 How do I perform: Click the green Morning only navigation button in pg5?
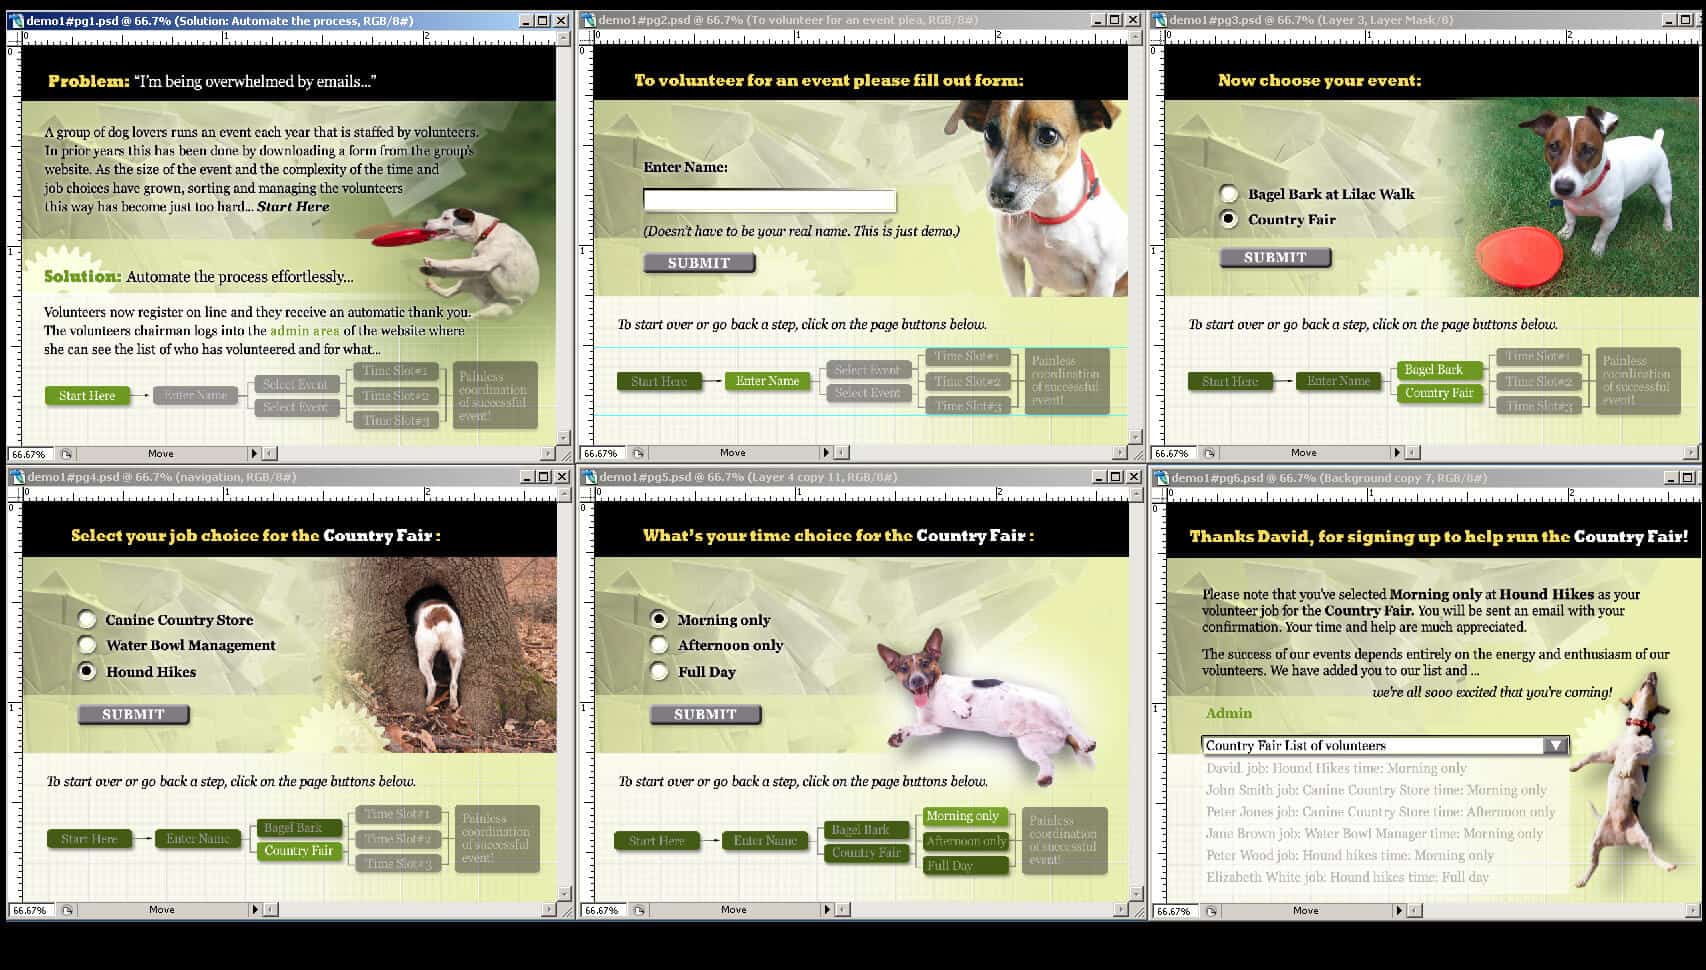tap(965, 816)
